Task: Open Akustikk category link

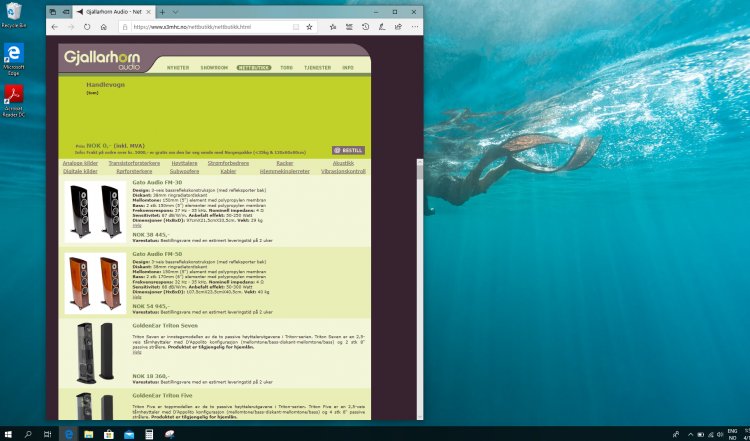Action: (343, 163)
